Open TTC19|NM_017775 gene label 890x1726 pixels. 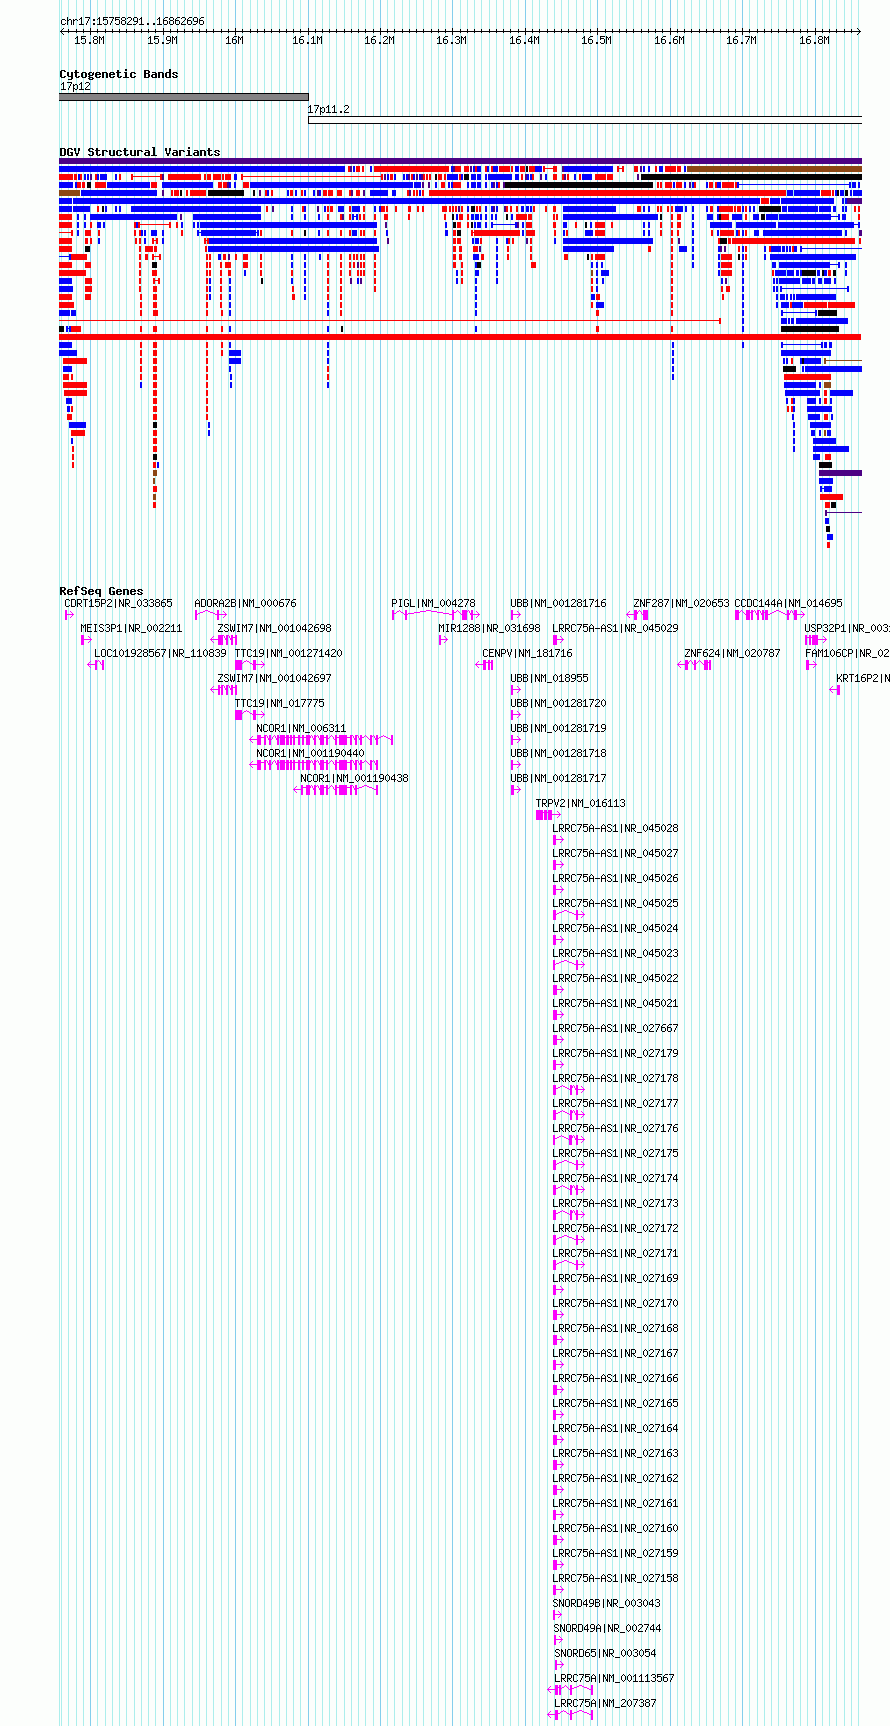point(279,703)
